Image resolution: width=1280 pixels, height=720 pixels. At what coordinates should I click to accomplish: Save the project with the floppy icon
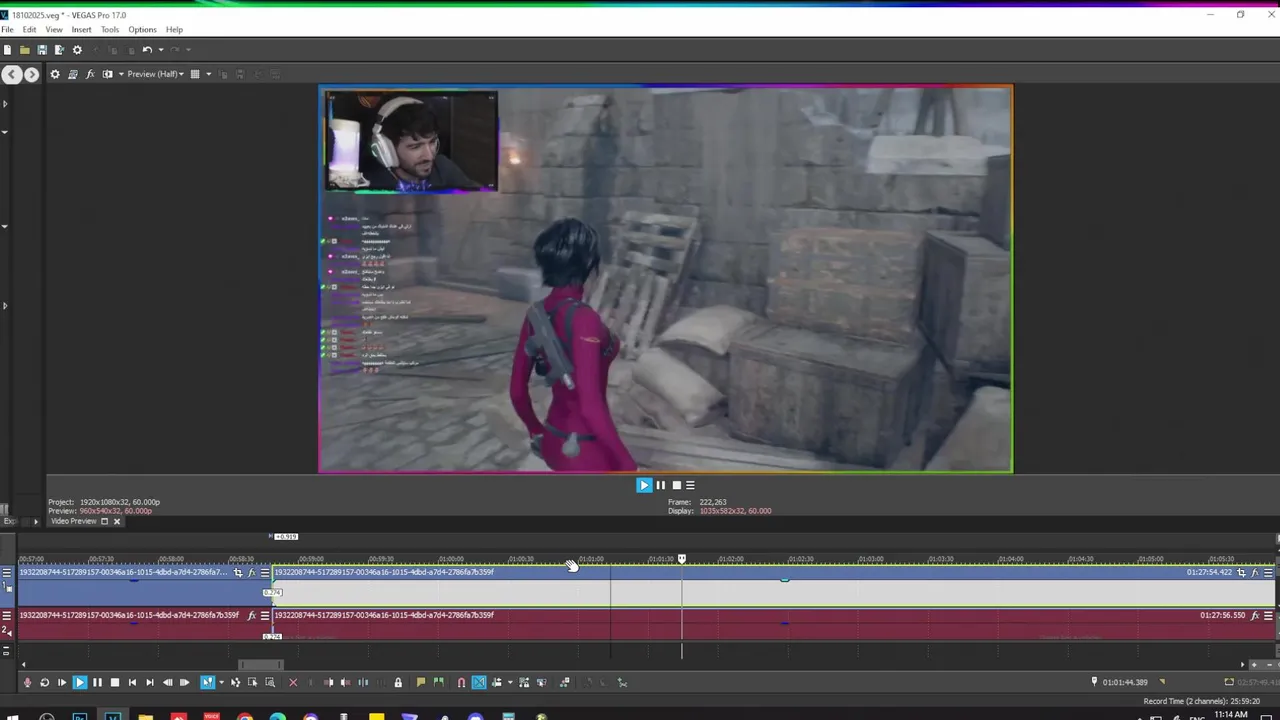pos(41,50)
